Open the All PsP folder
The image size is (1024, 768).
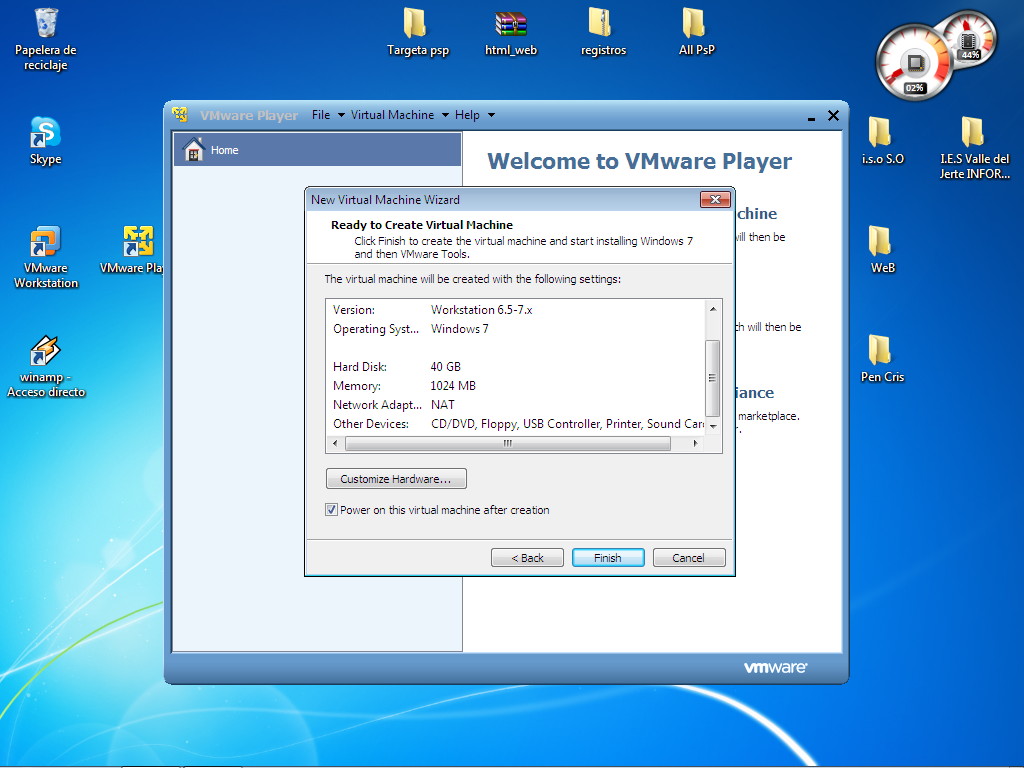tap(696, 24)
